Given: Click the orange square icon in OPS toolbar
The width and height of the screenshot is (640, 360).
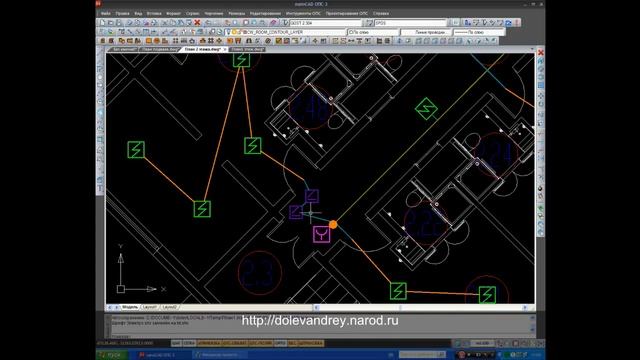Looking at the screenshot, I should pos(149,41).
